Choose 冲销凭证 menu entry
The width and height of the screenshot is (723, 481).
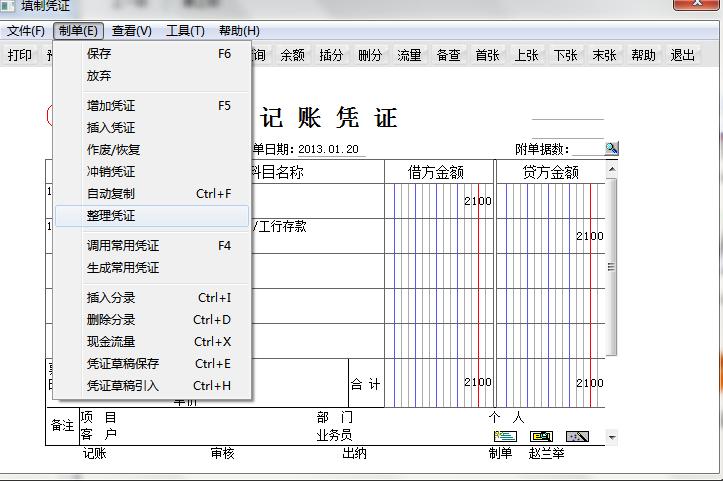pyautogui.click(x=152, y=172)
